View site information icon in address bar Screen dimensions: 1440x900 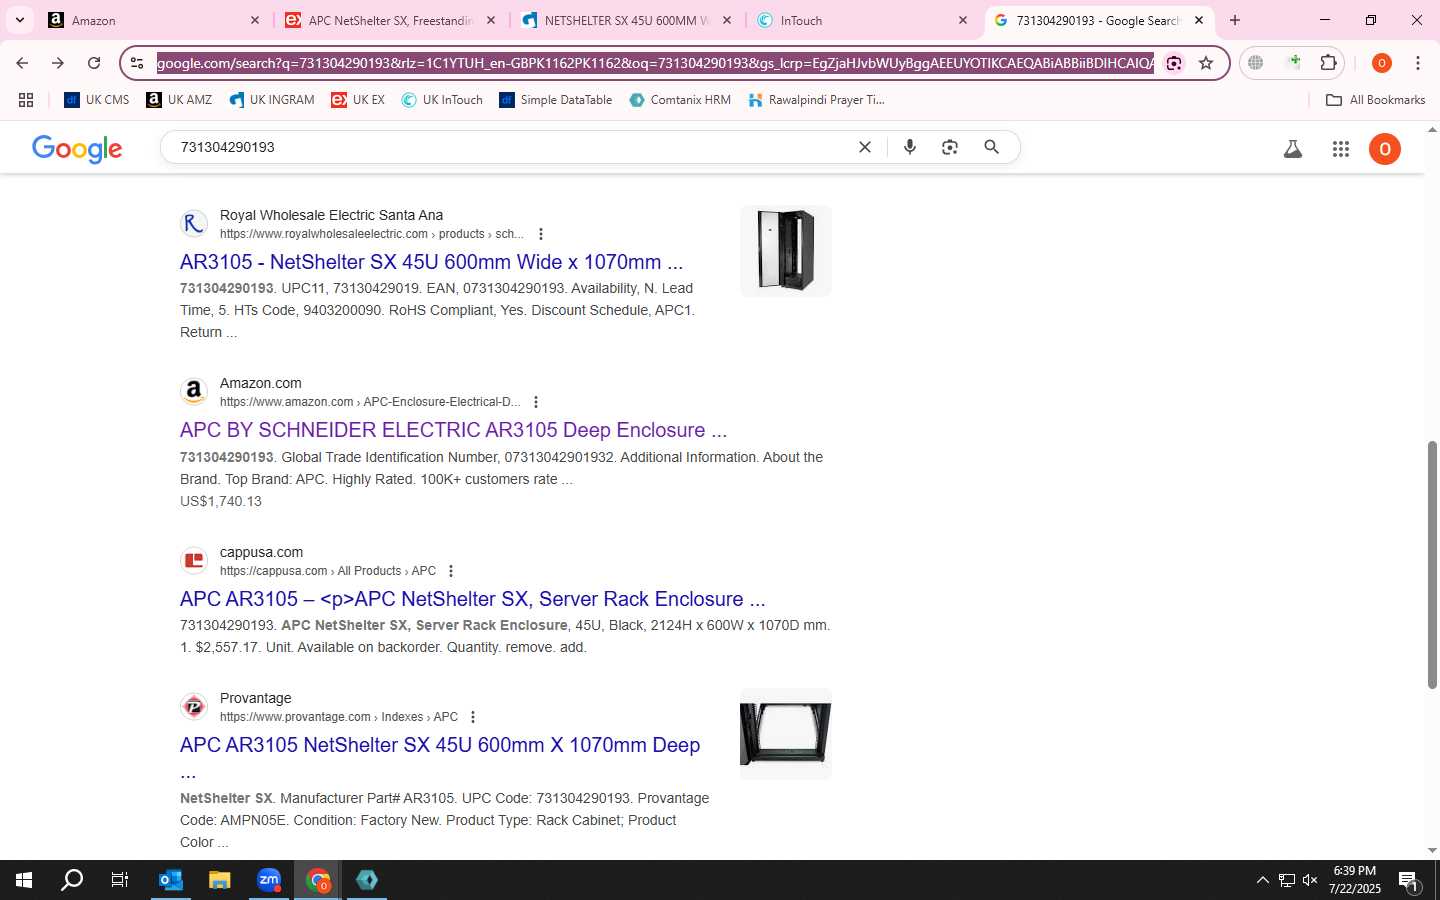tap(137, 63)
